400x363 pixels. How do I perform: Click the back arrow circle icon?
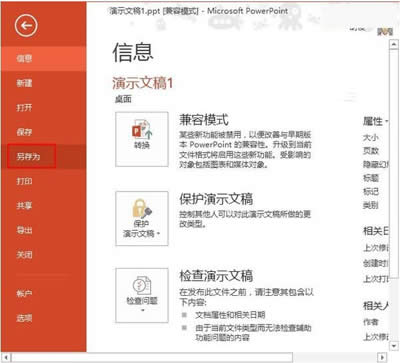[26, 26]
